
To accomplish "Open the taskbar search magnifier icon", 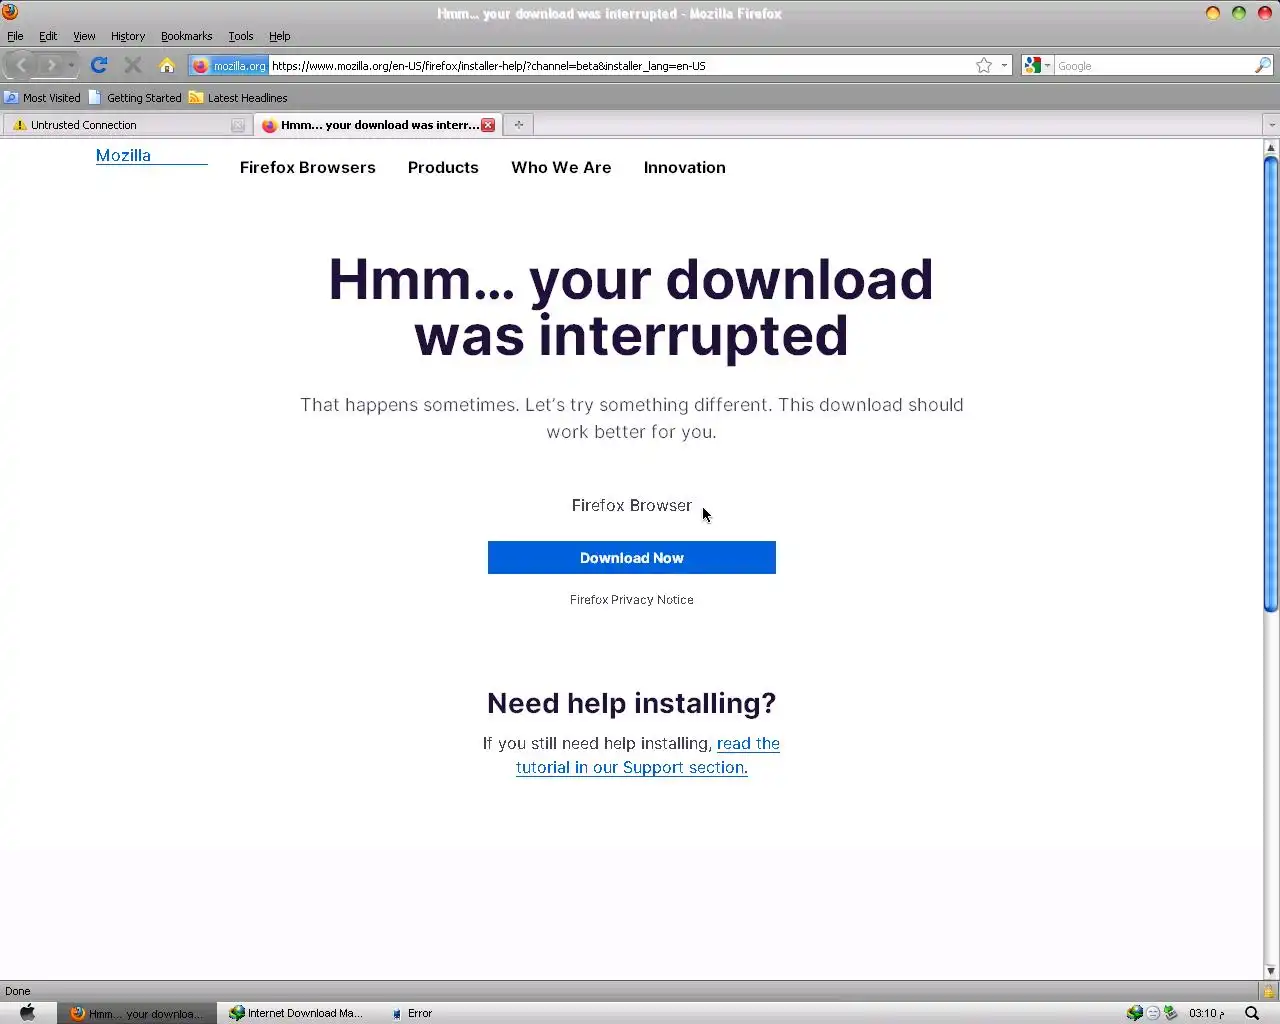I will pos(1251,1013).
